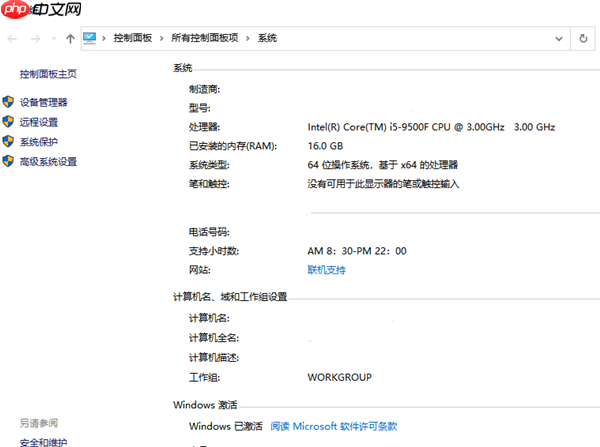The height and width of the screenshot is (447, 600).
Task: Click 笔和触控 label
Action: point(209,184)
